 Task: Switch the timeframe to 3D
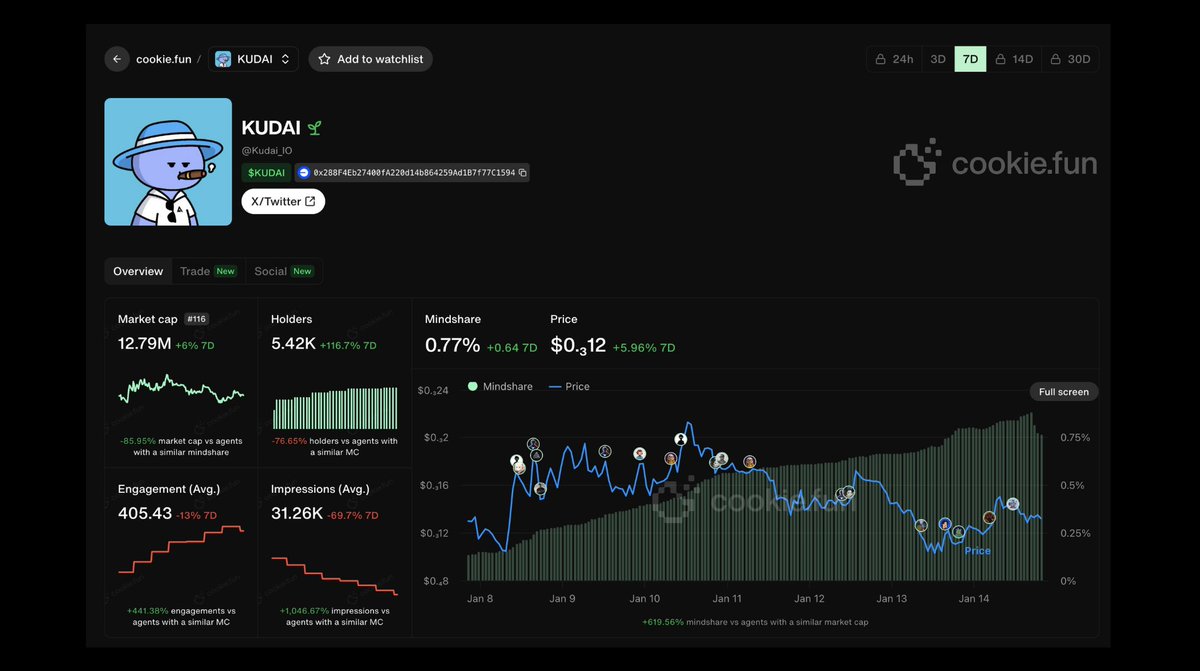point(937,59)
